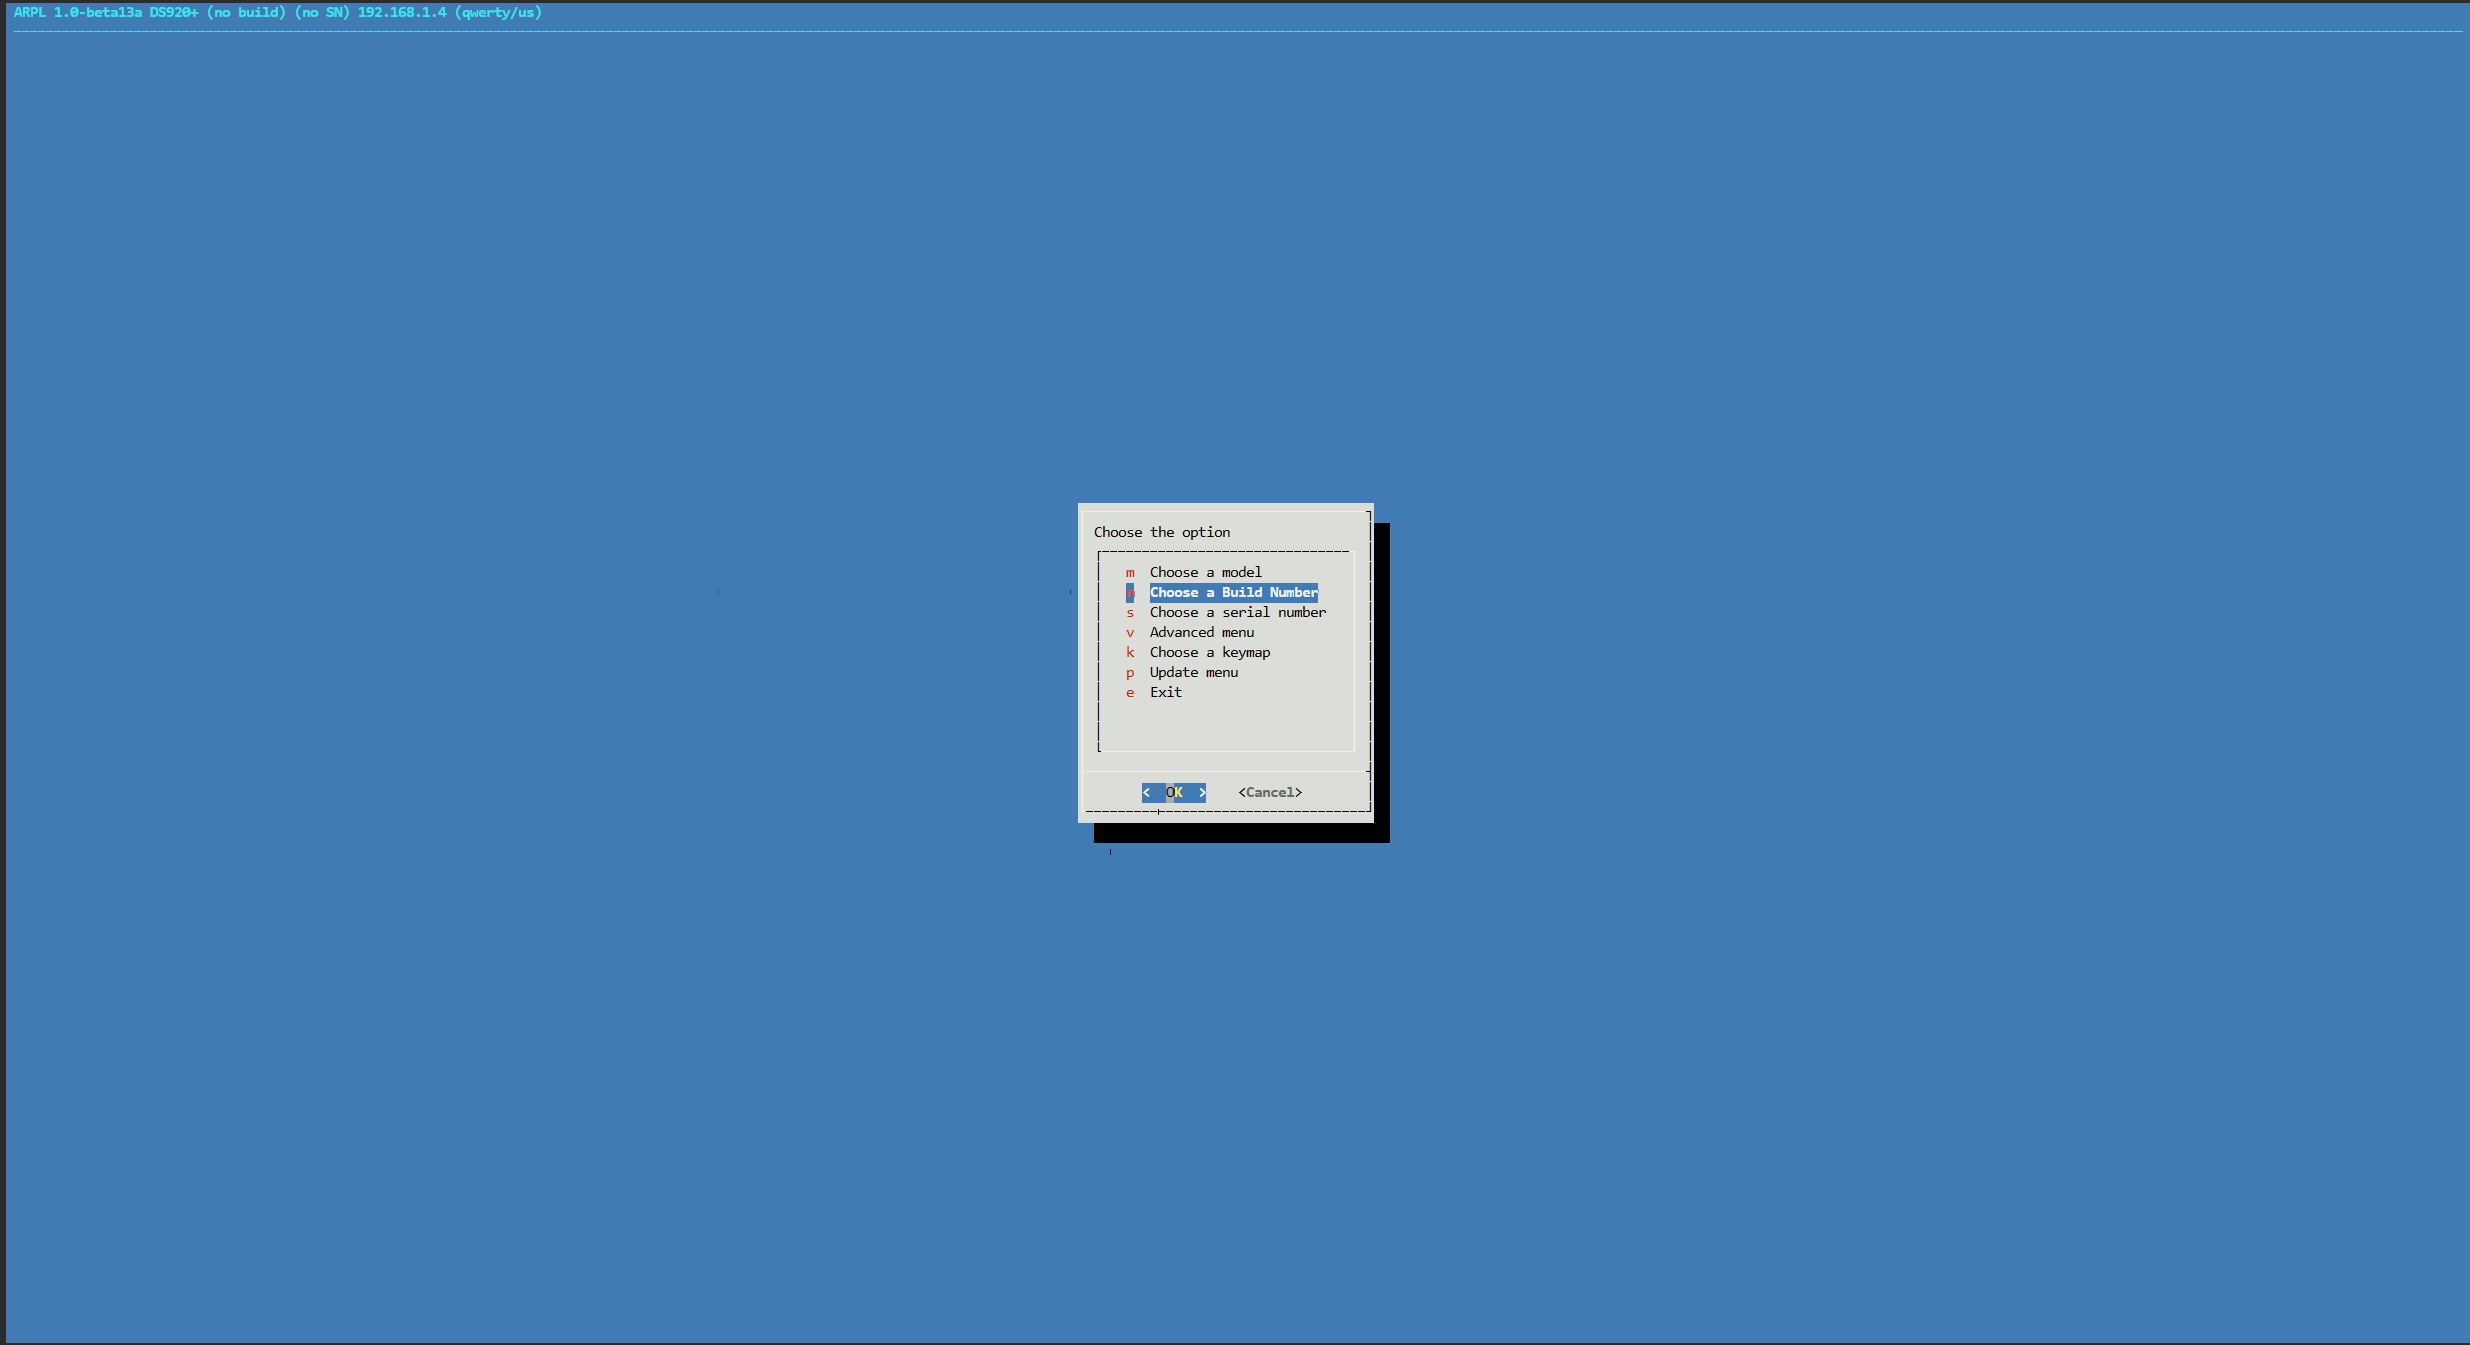Viewport: 2470px width, 1345px height.
Task: Select 'Choose a serial number' option
Action: pyautogui.click(x=1237, y=612)
